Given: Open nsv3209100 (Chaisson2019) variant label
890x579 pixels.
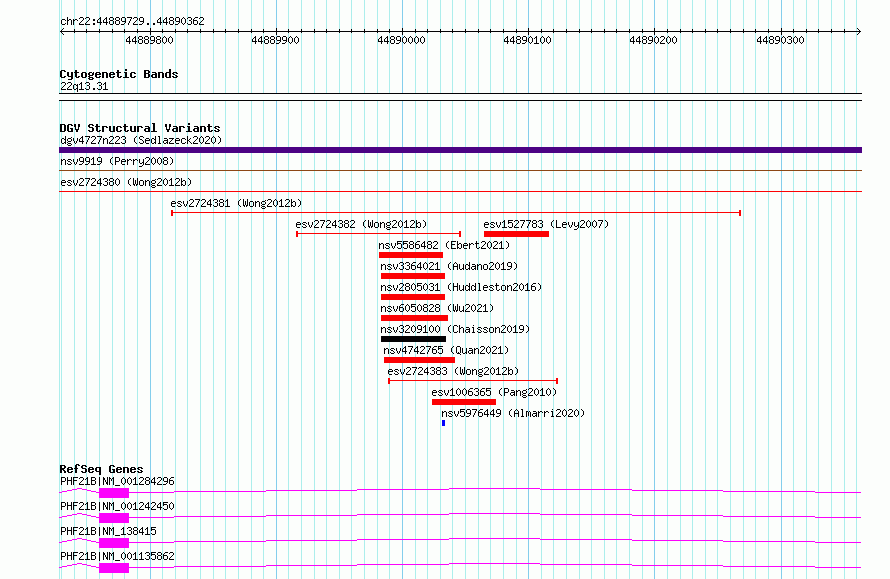Looking at the screenshot, I should pos(455,329).
